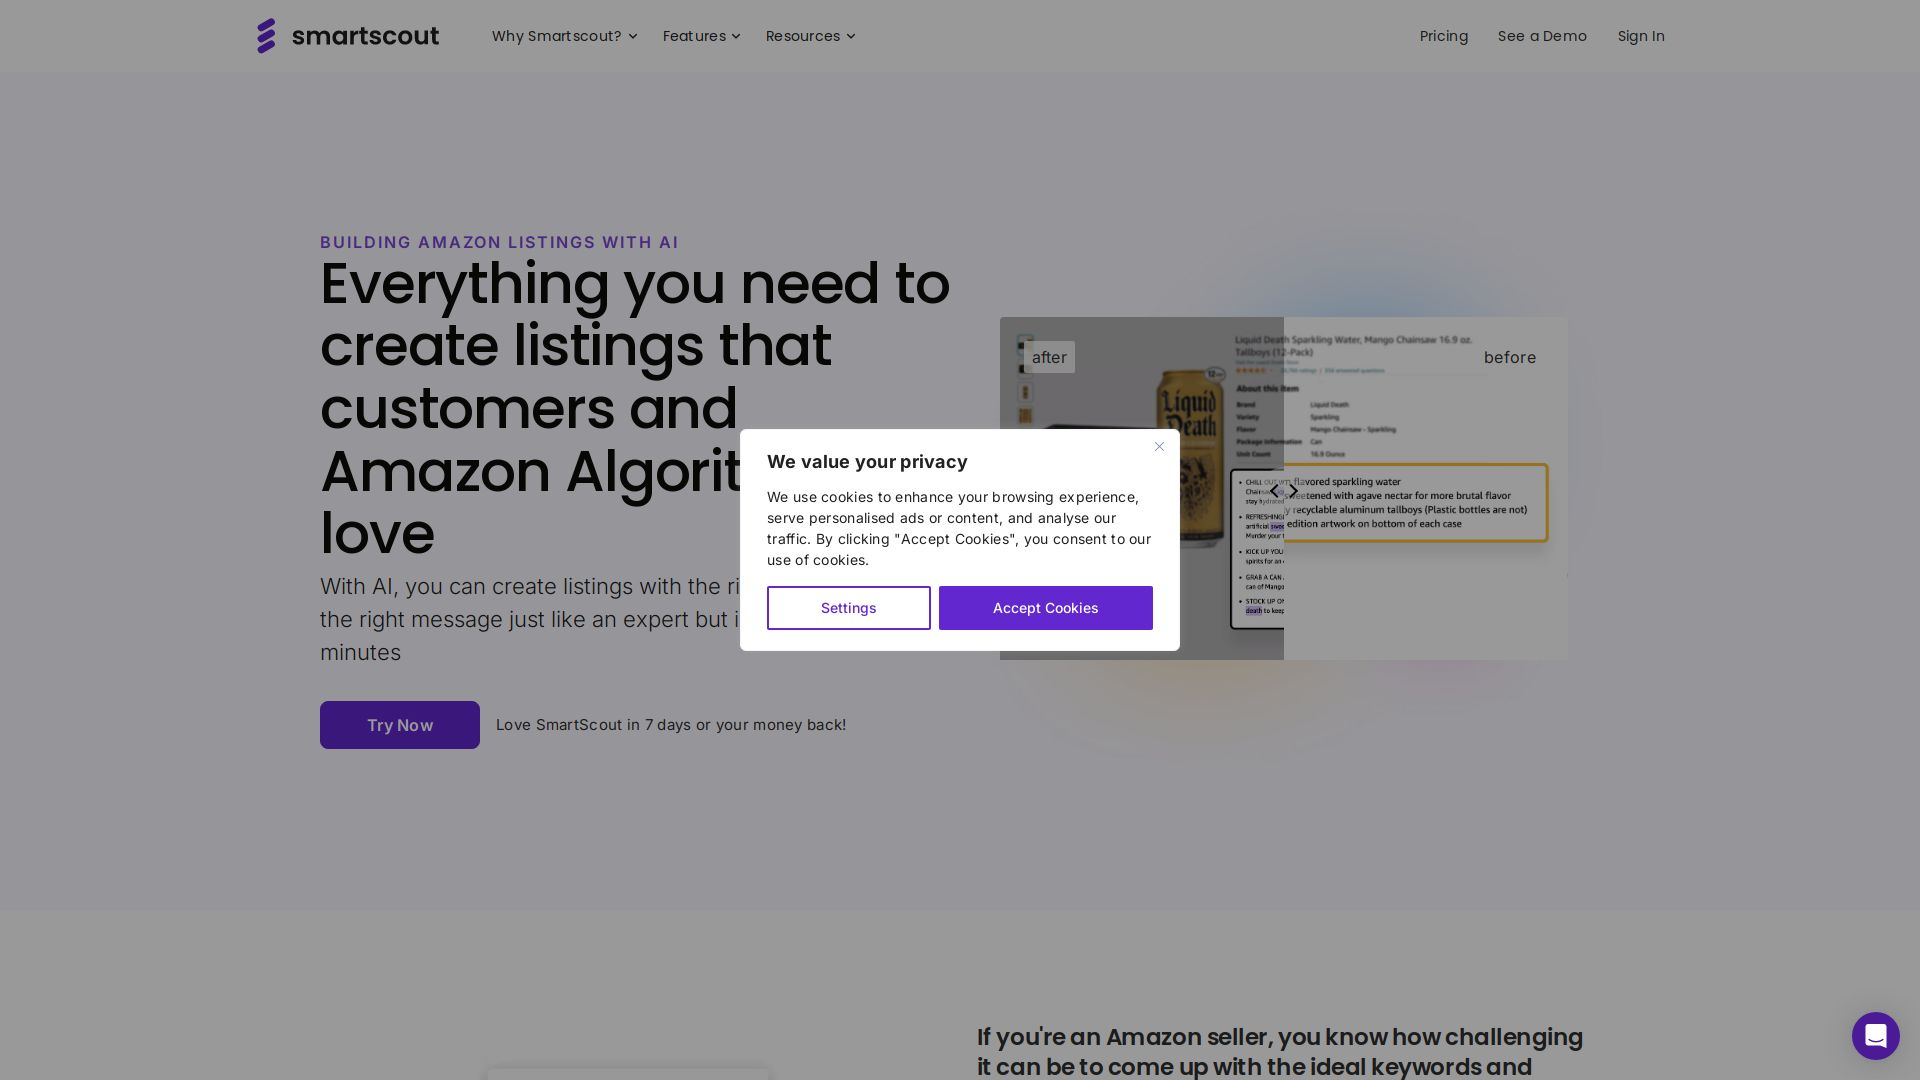
Task: Click the Smartscout logo icon
Action: tap(266, 36)
